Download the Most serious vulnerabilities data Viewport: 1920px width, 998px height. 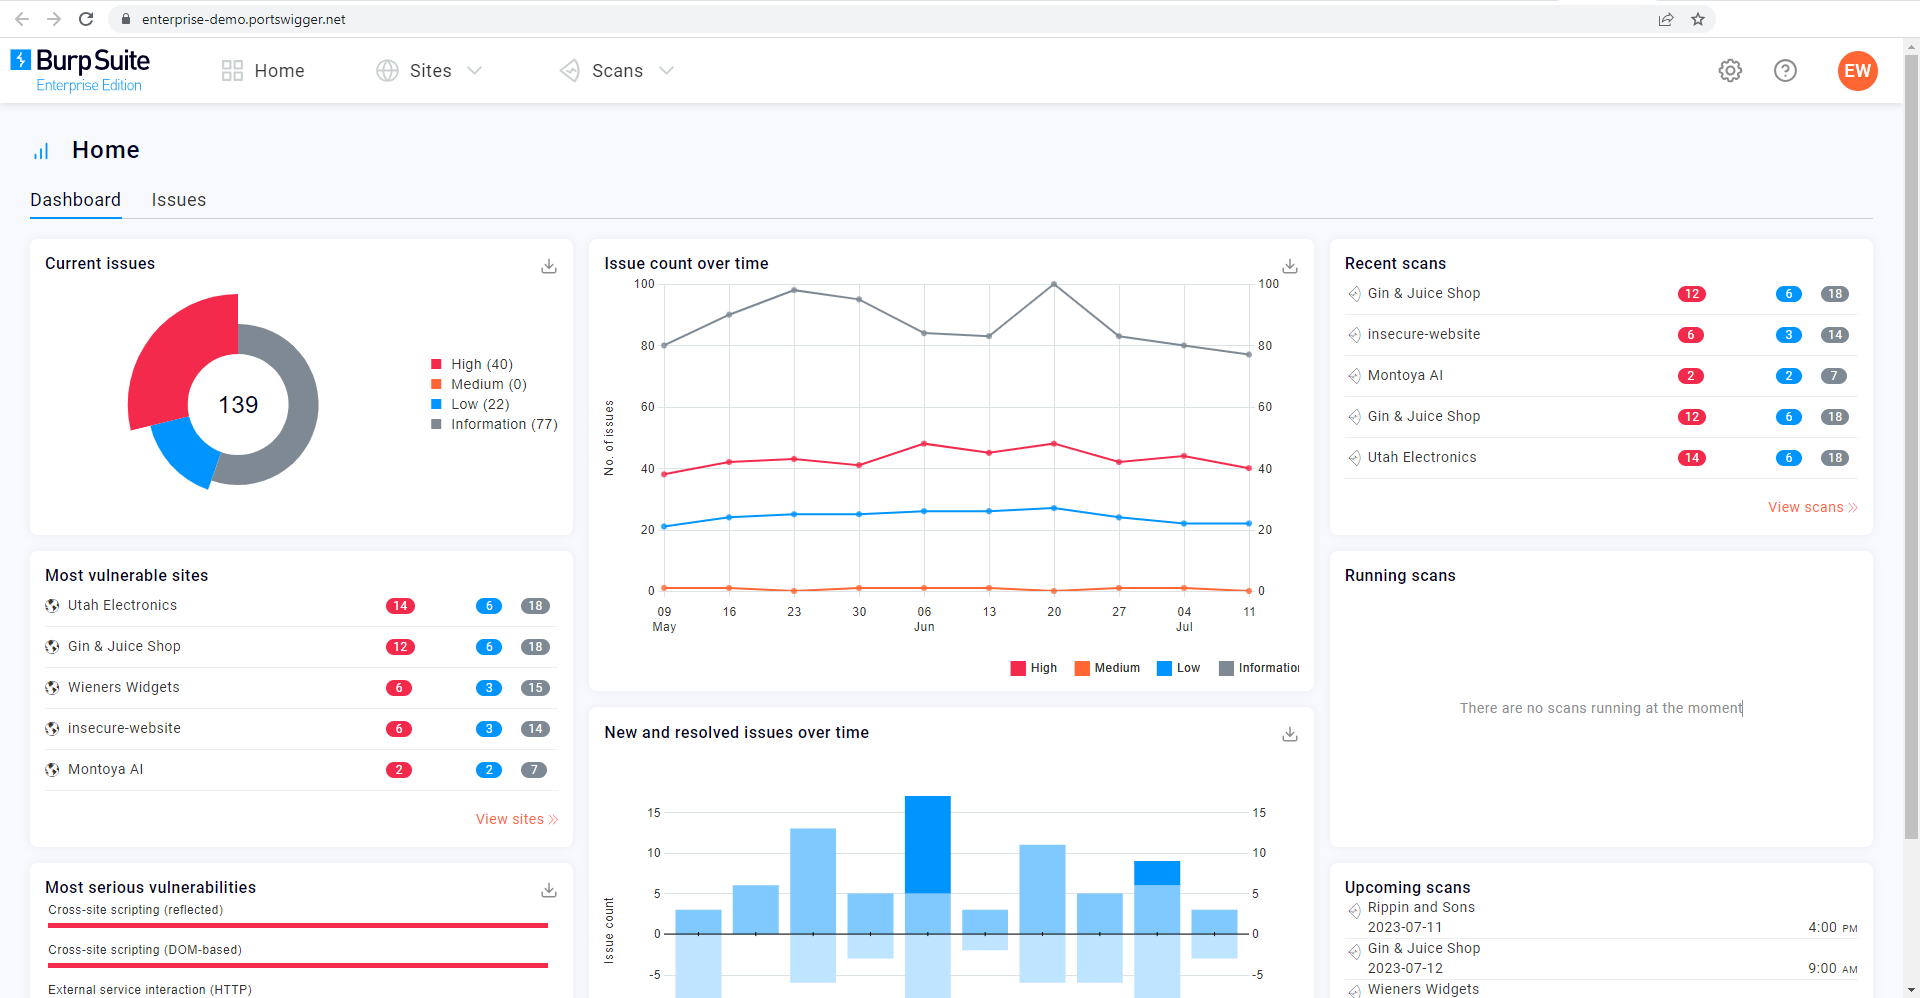[549, 890]
